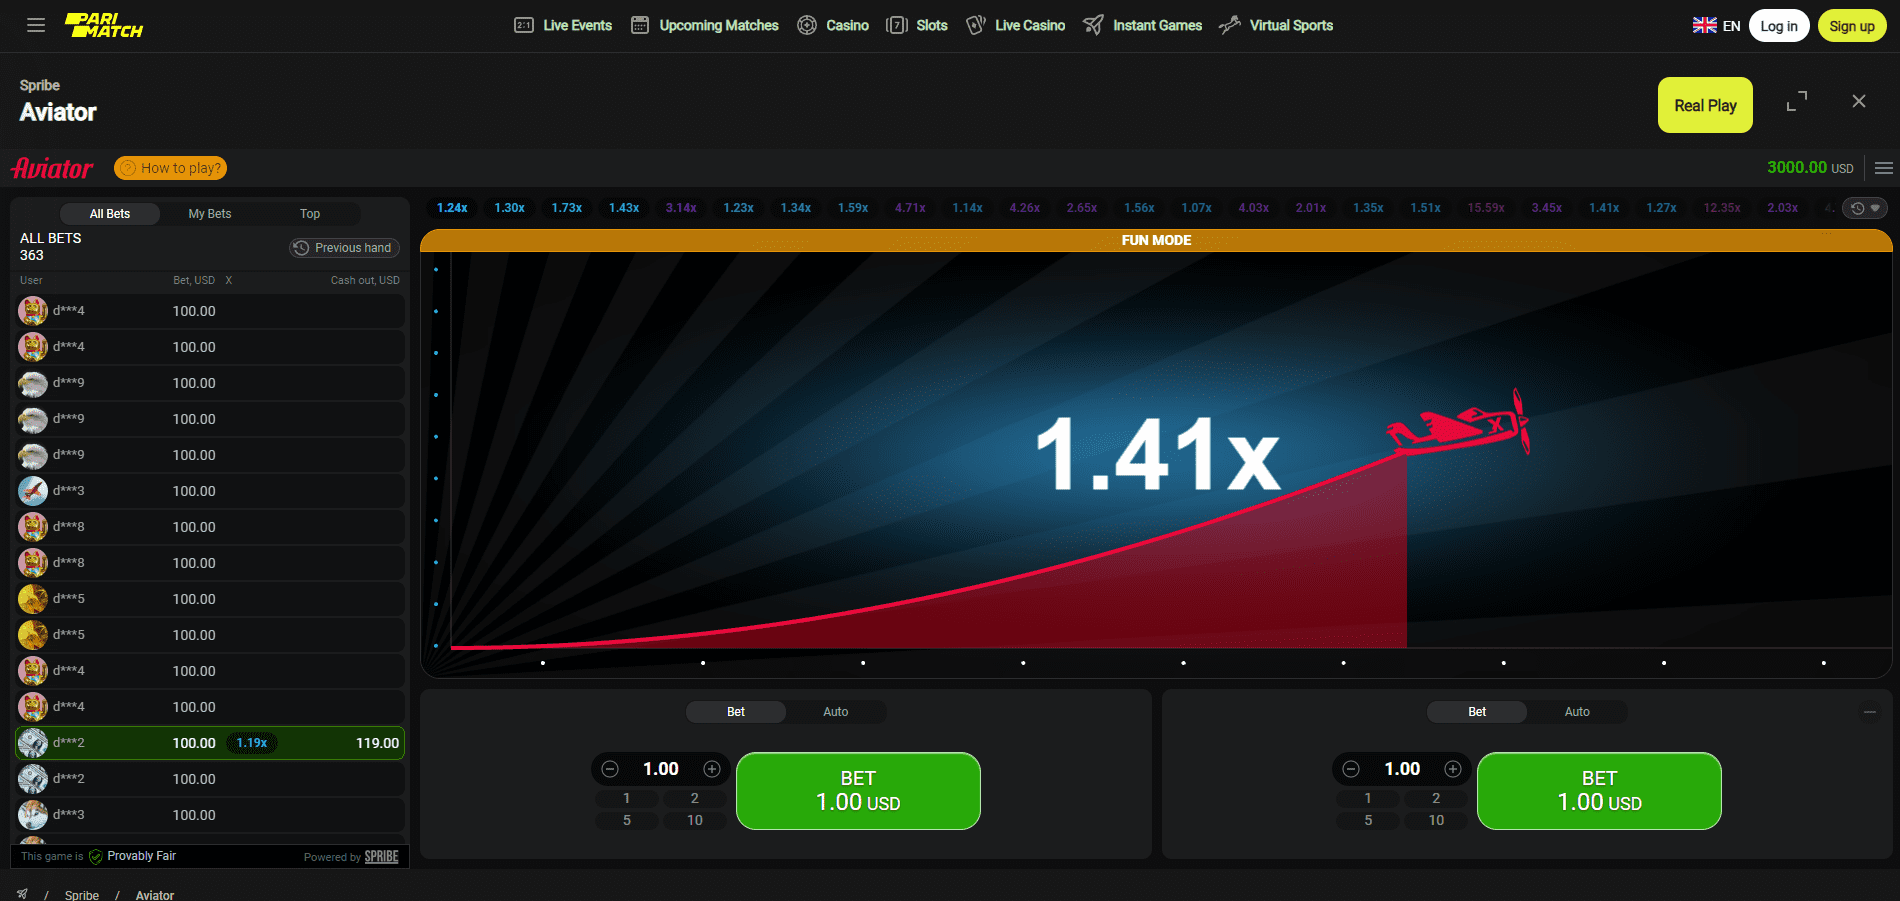
Task: Click the Real Play button
Action: tap(1705, 105)
